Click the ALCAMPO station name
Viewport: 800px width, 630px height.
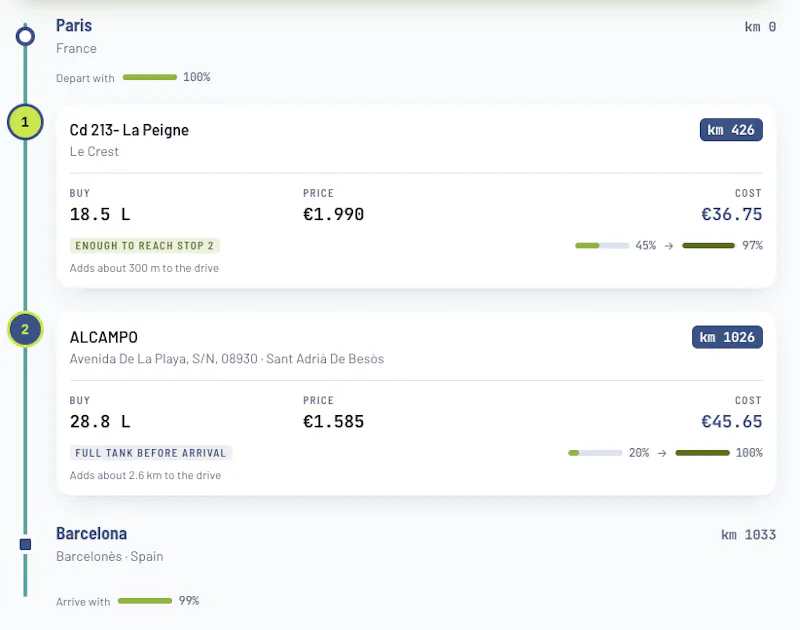click(x=104, y=337)
